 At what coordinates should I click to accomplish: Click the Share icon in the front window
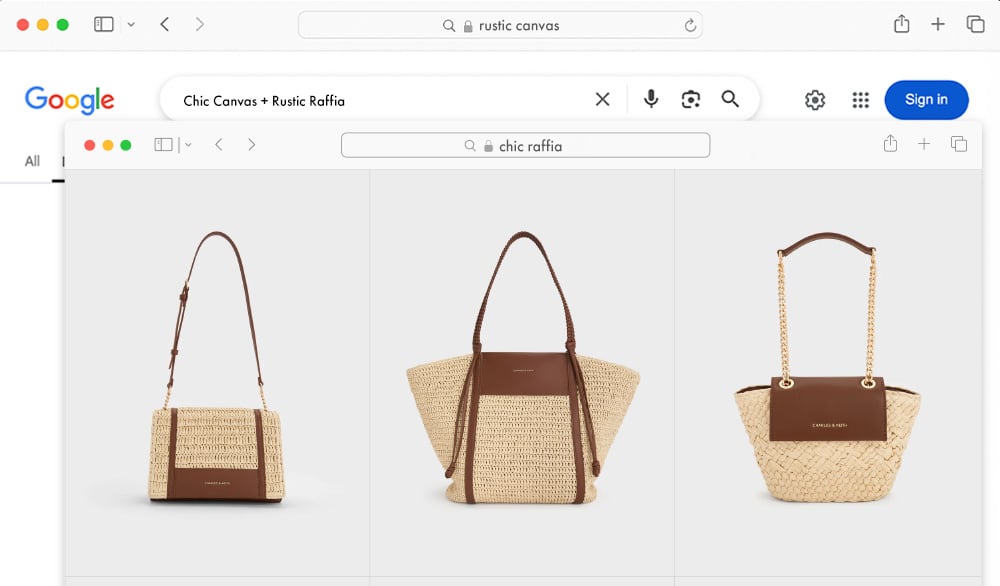point(889,144)
